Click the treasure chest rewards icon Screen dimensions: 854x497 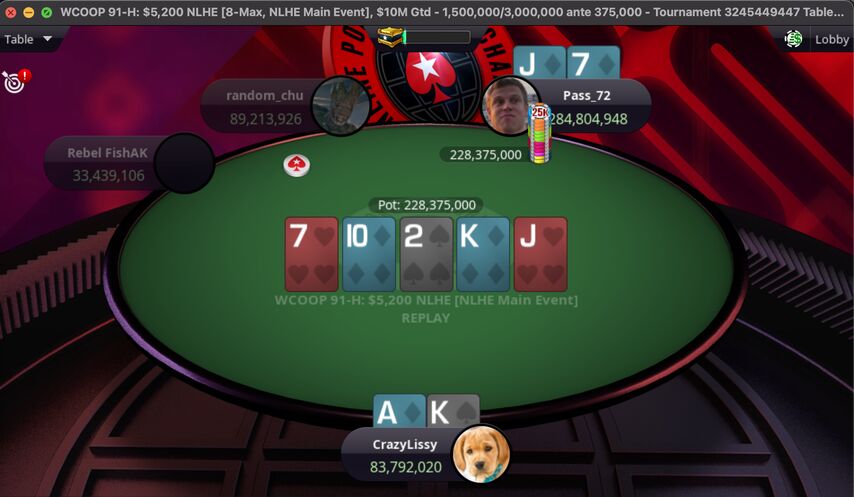[391, 37]
